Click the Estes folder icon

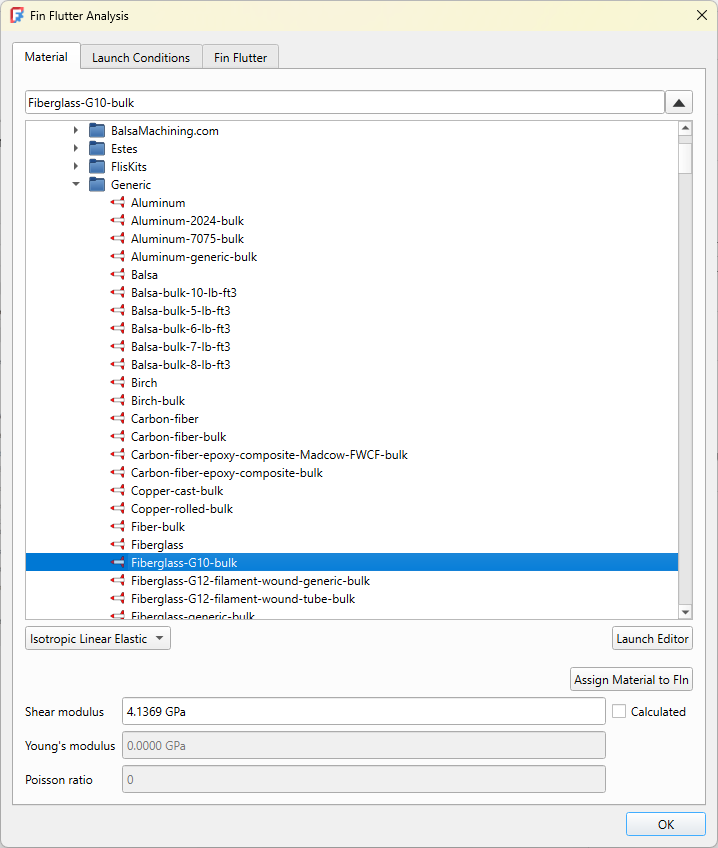point(97,148)
